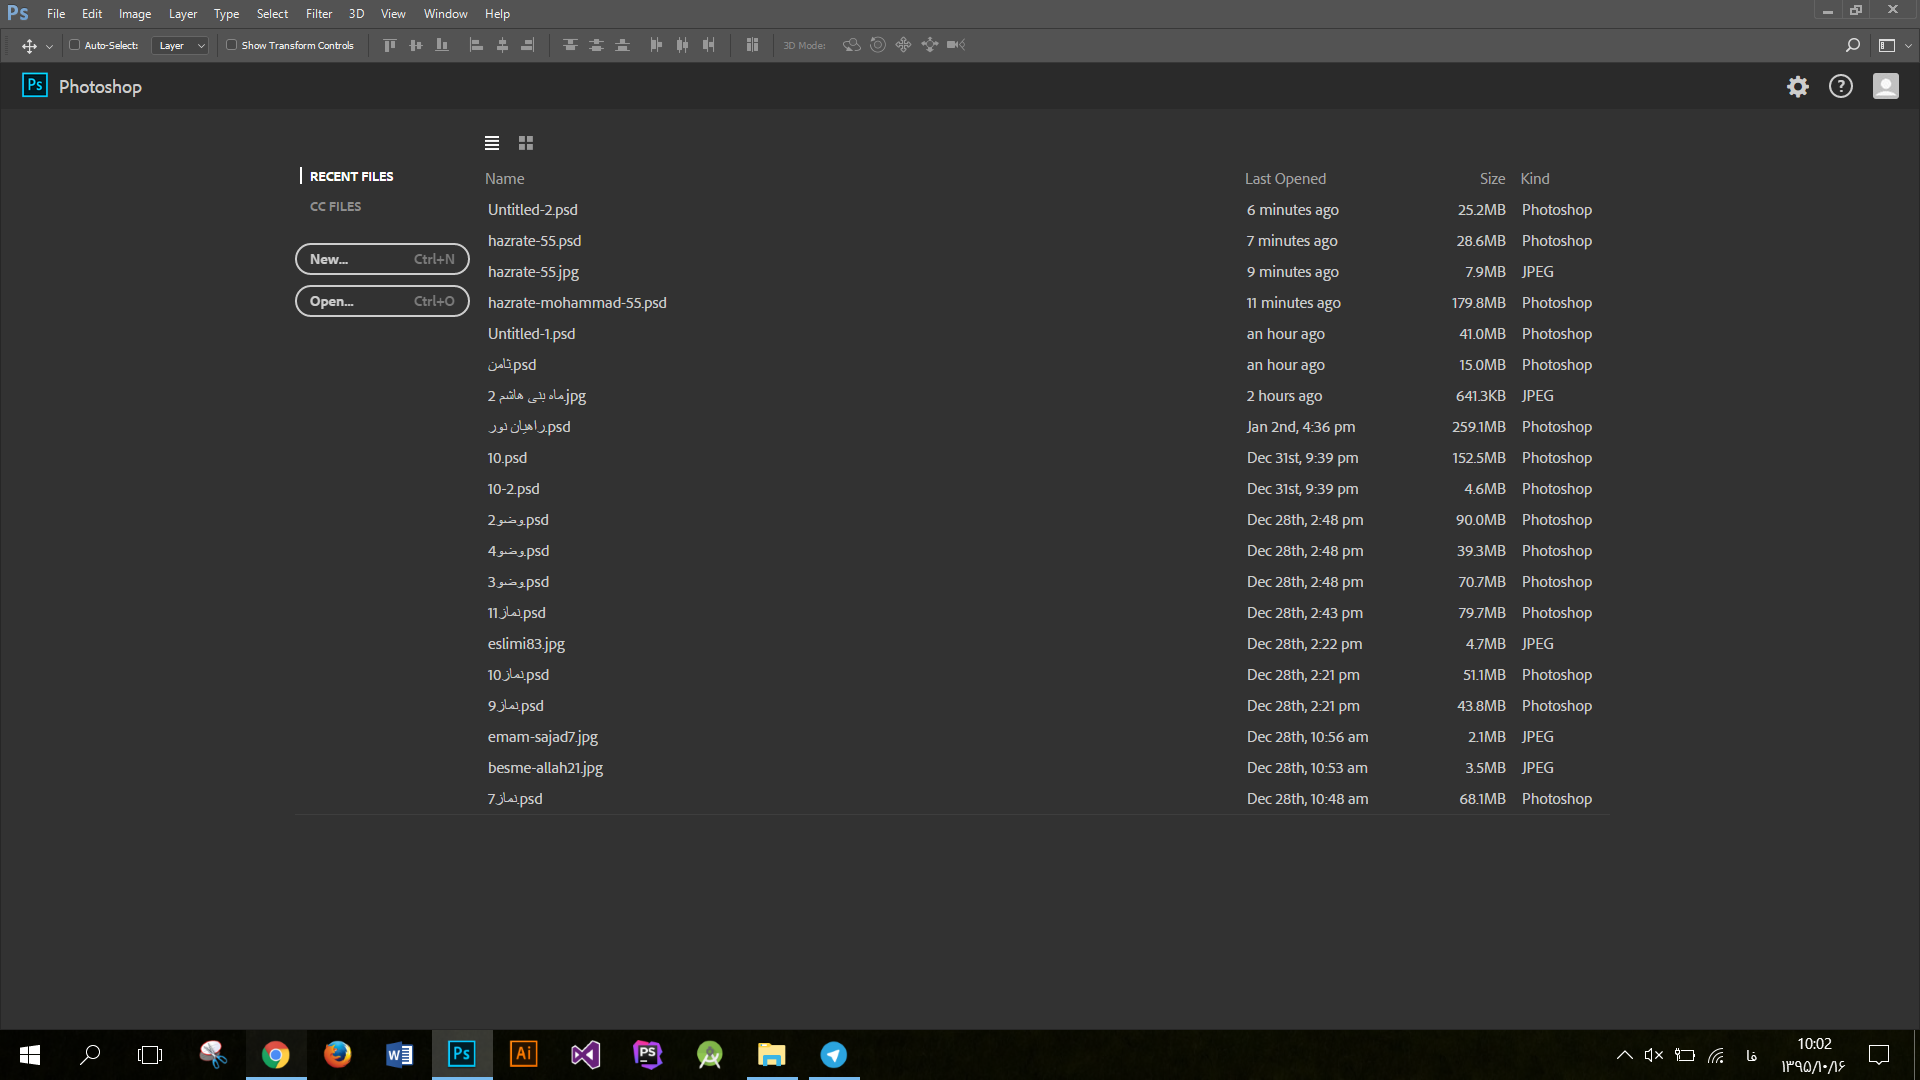Switch to list view icon
This screenshot has width=1920, height=1080.
click(x=492, y=143)
